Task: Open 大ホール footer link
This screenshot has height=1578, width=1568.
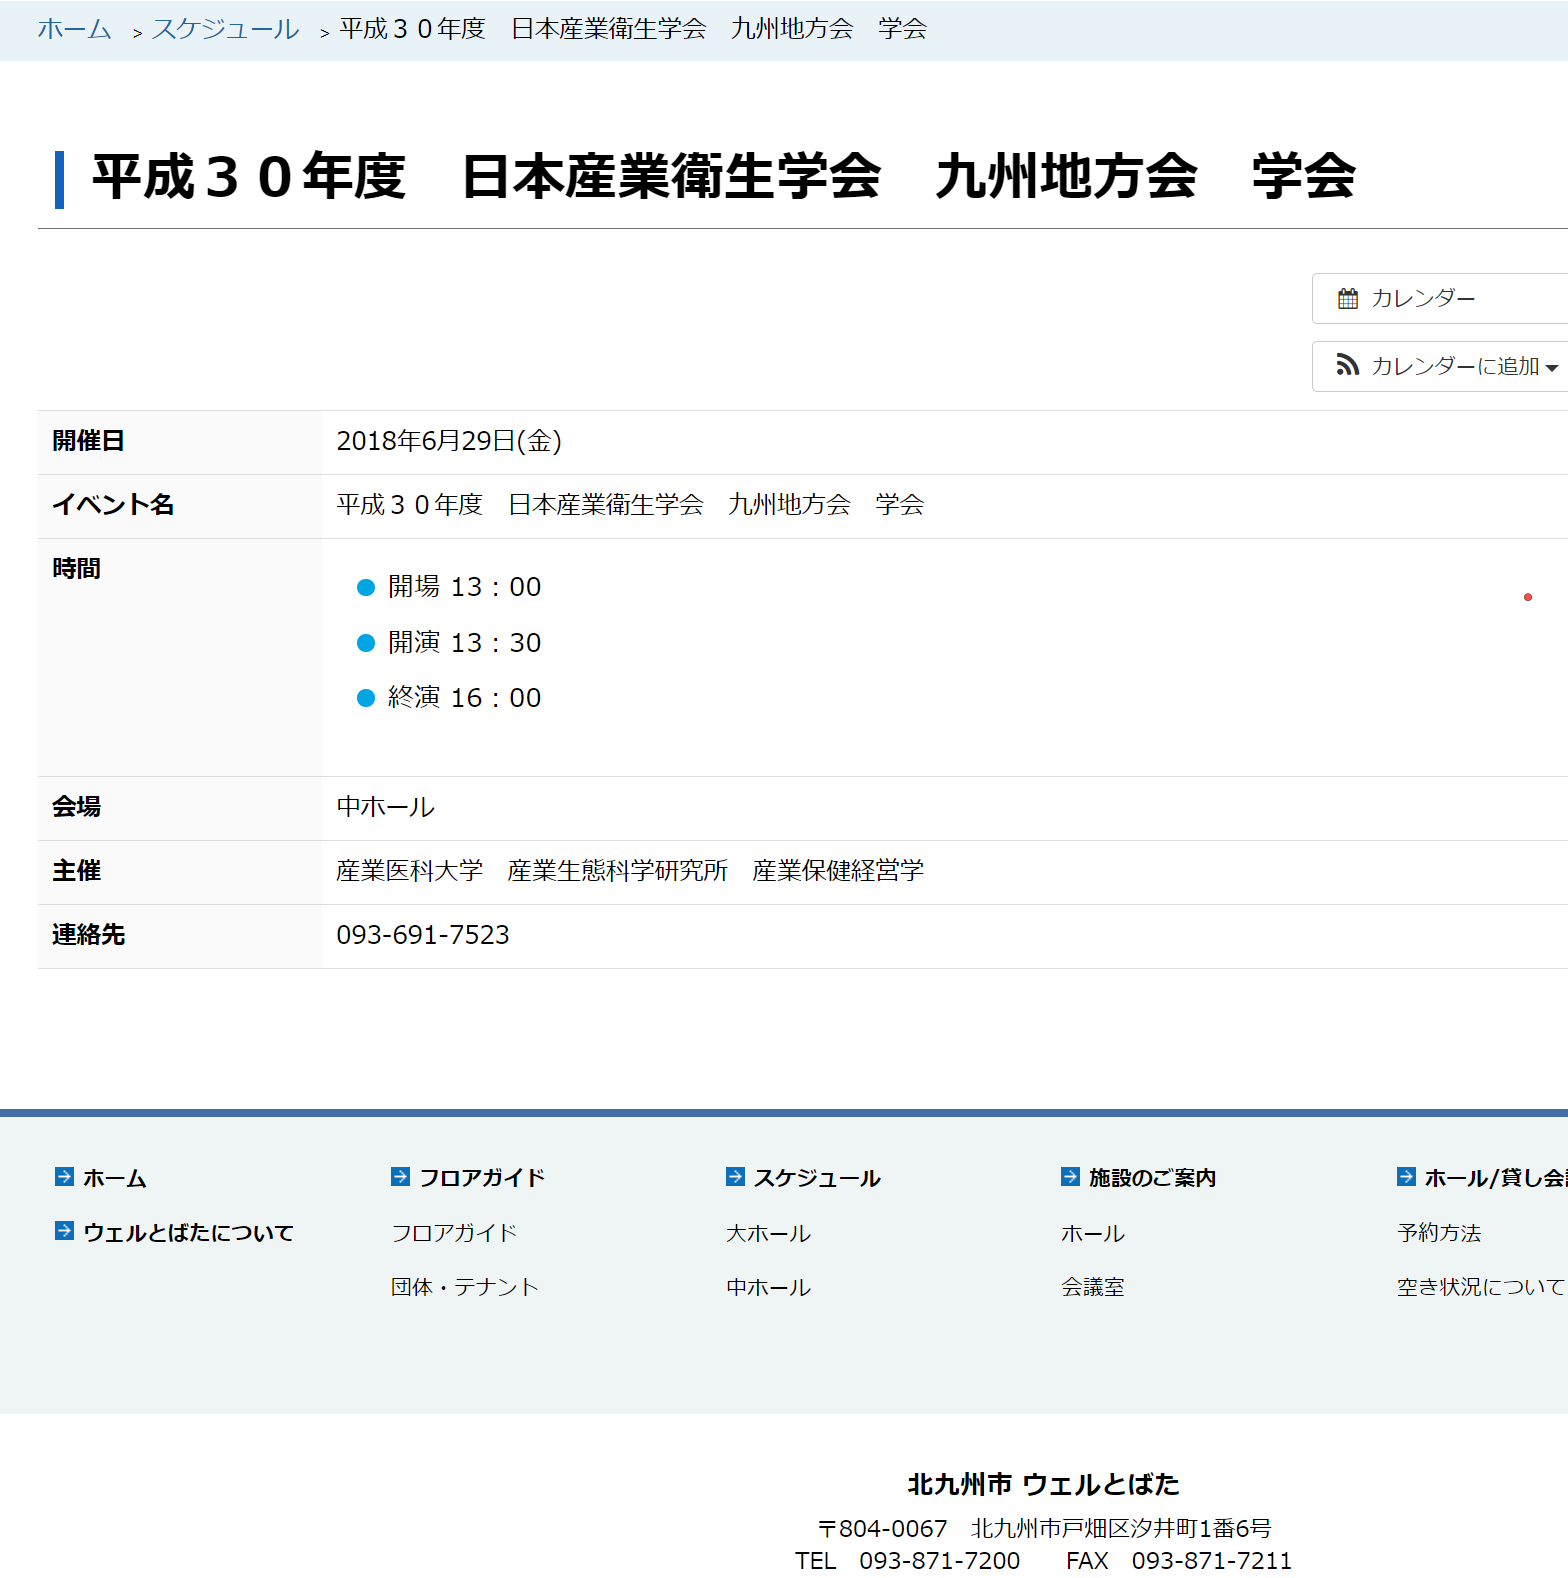Action: click(x=768, y=1233)
